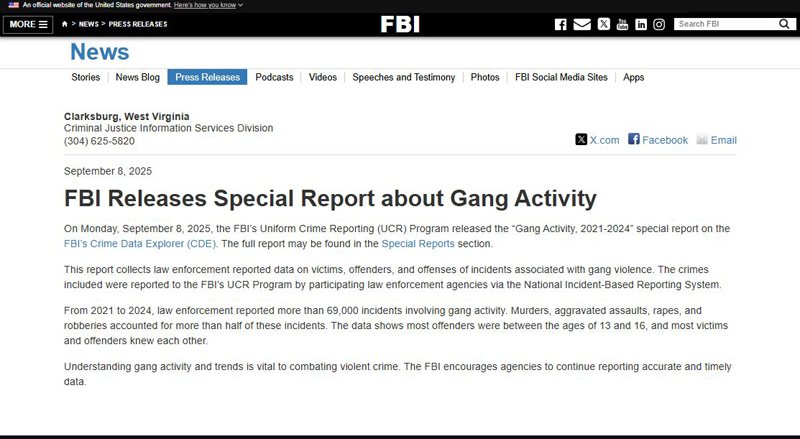Screen dimensions: 800x439
Task: Select the Press Releases tab
Action: pyautogui.click(x=207, y=77)
